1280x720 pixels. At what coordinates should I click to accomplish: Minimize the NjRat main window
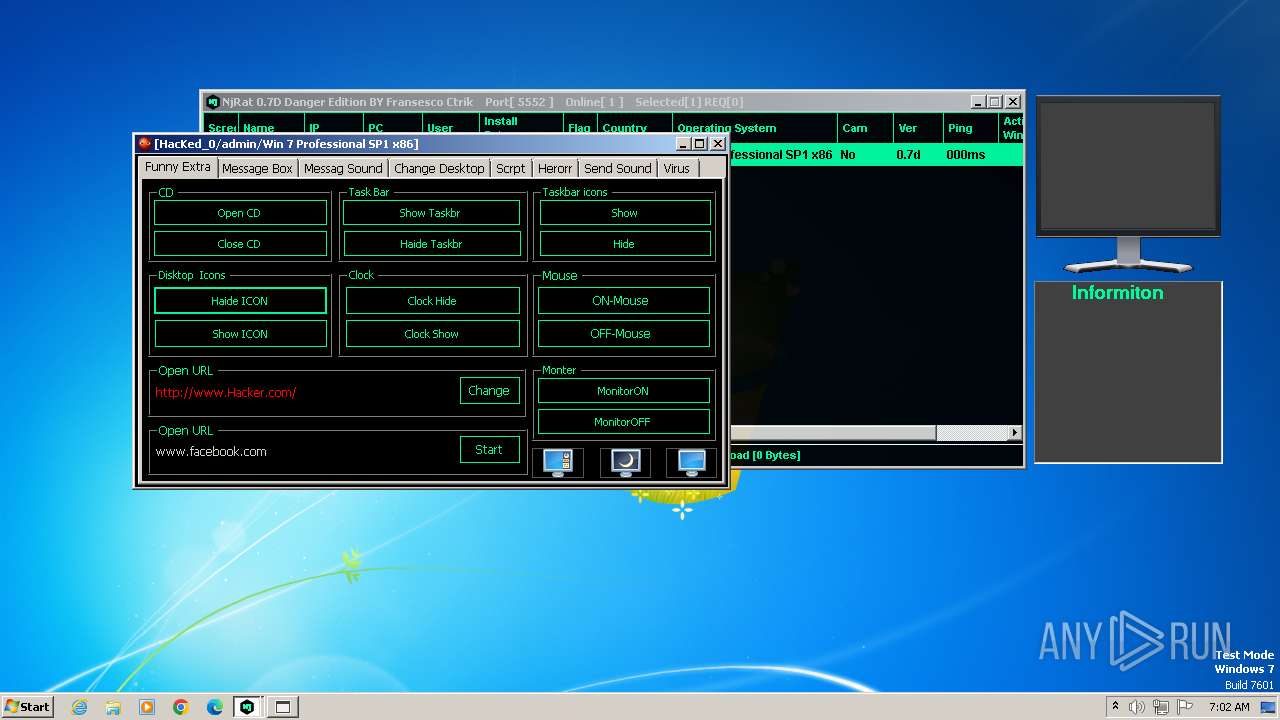pos(978,102)
